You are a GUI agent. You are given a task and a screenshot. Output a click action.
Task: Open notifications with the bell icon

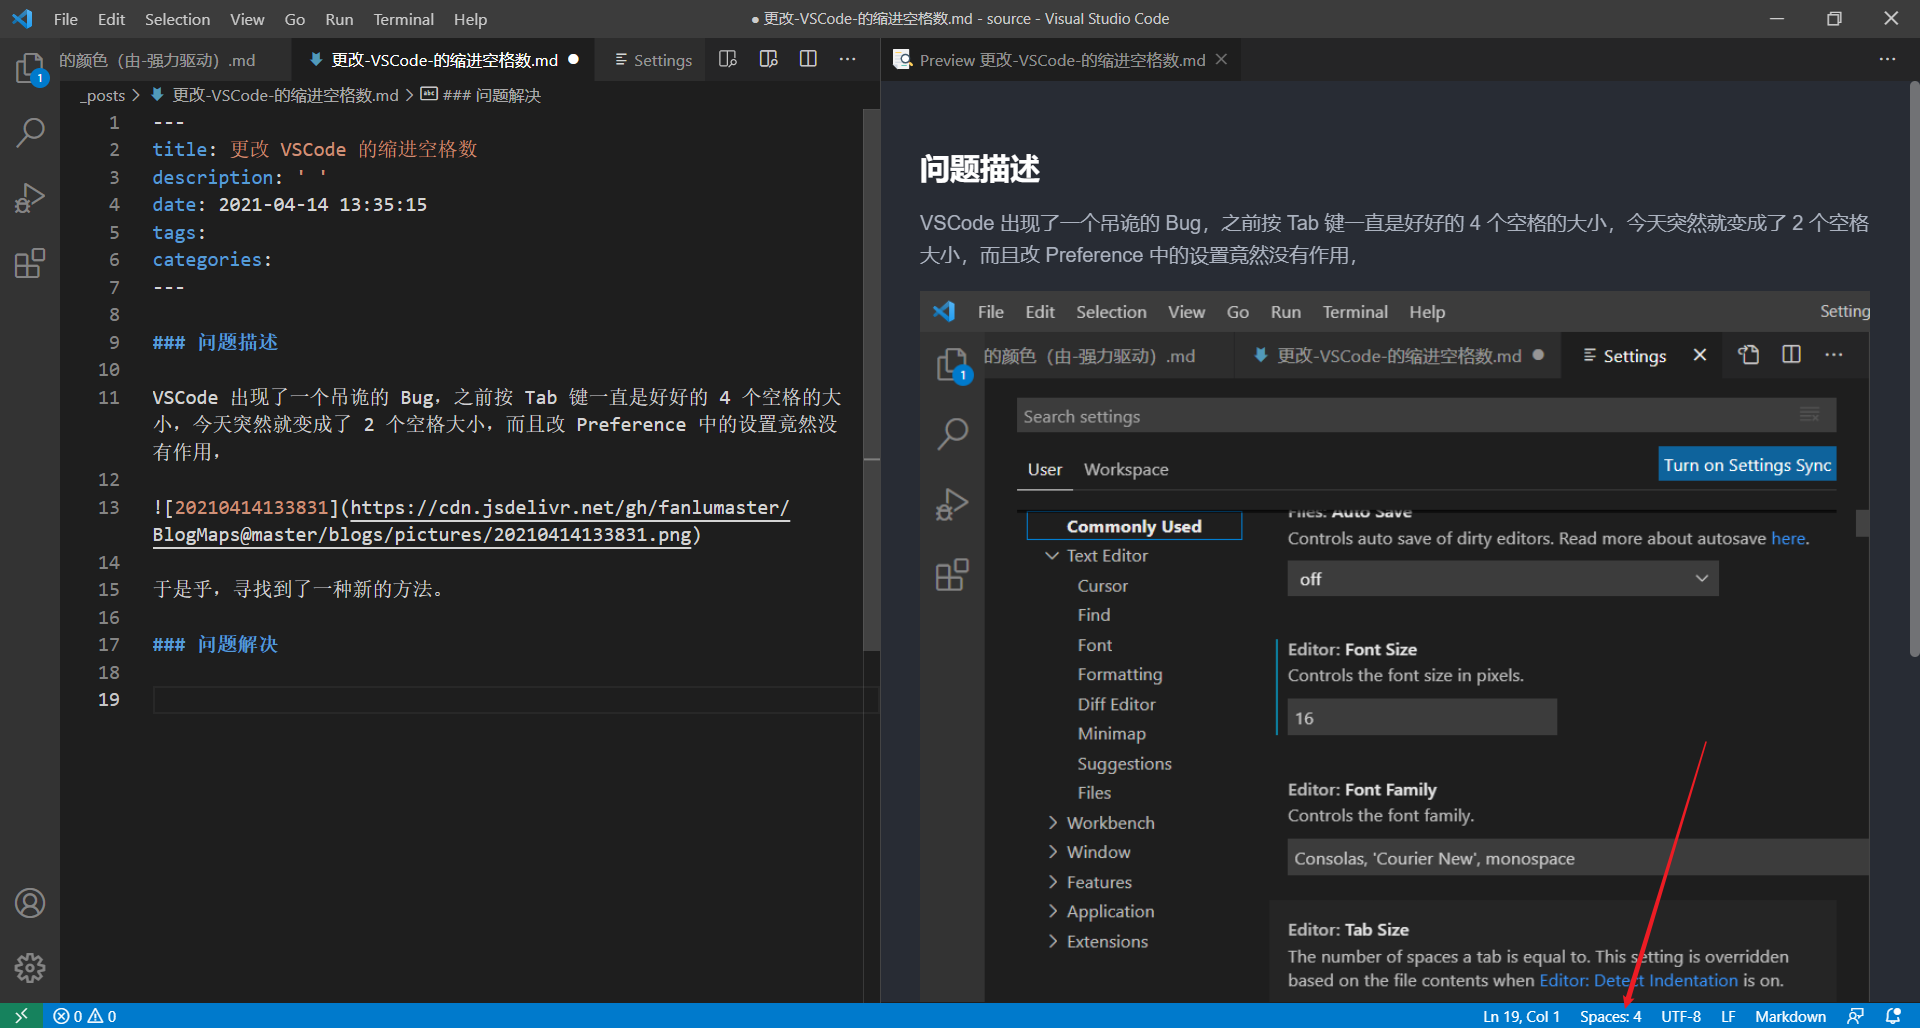point(1893,1016)
